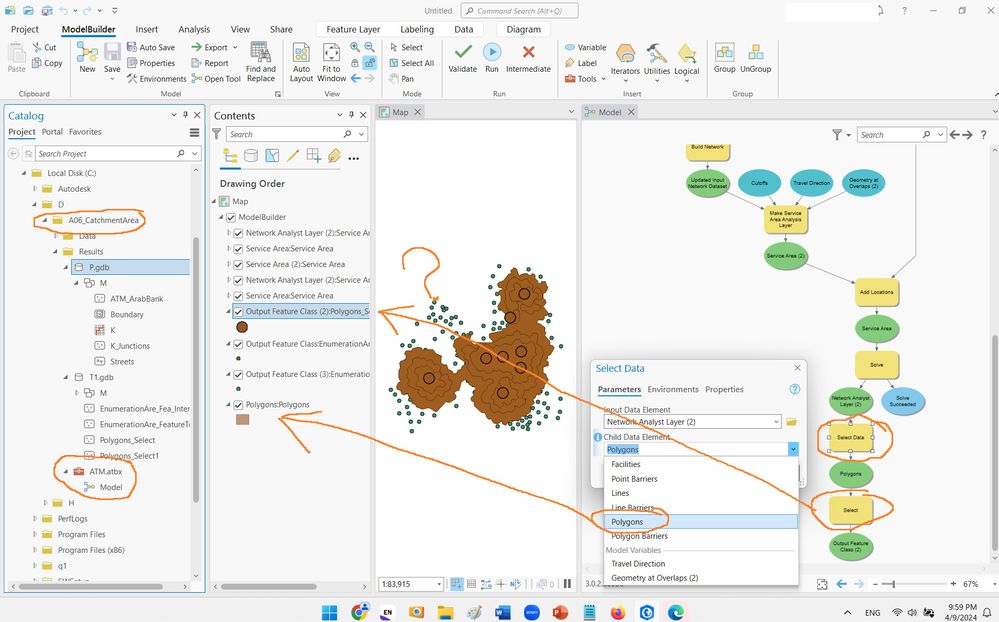The width and height of the screenshot is (999, 622).
Task: Apply Auto Layout to the model
Action: [301, 53]
